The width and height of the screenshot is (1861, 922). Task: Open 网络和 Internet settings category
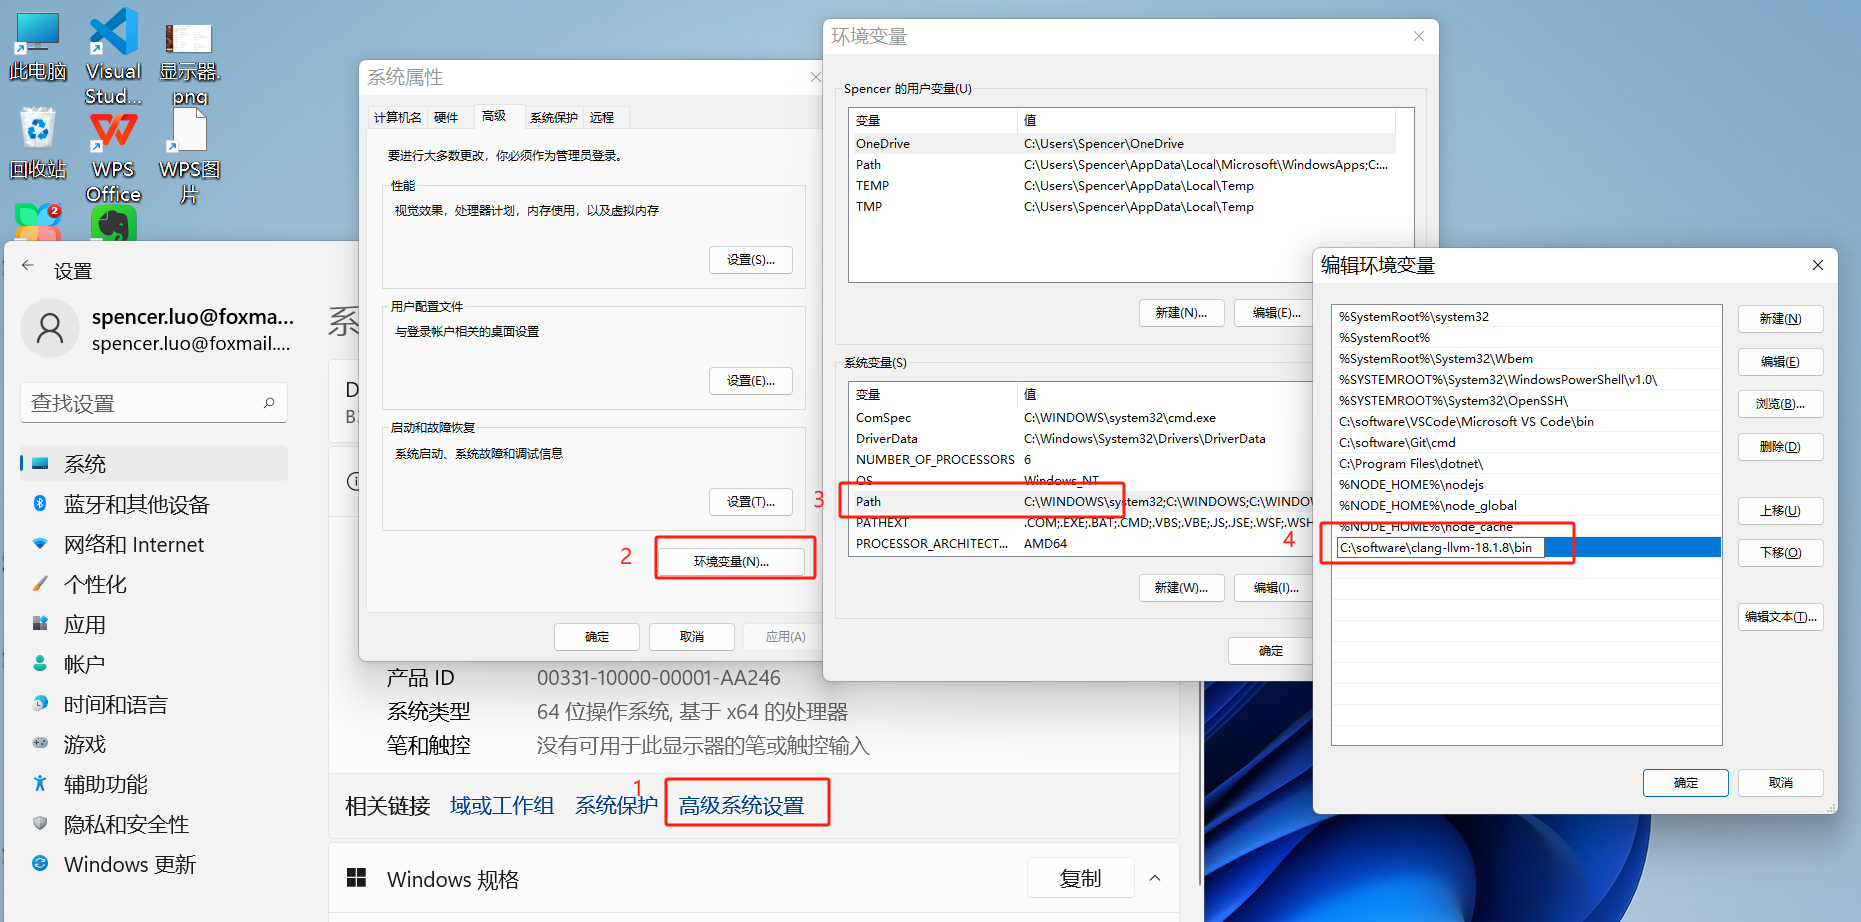133,545
